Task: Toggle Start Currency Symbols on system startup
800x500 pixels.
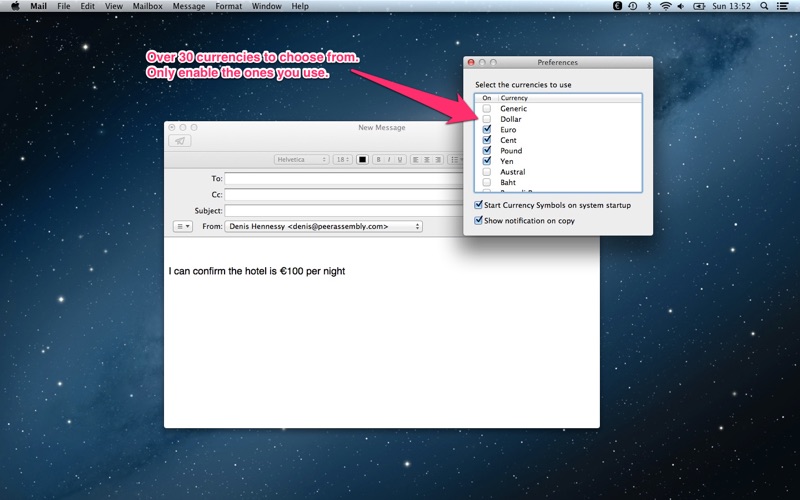Action: point(478,205)
